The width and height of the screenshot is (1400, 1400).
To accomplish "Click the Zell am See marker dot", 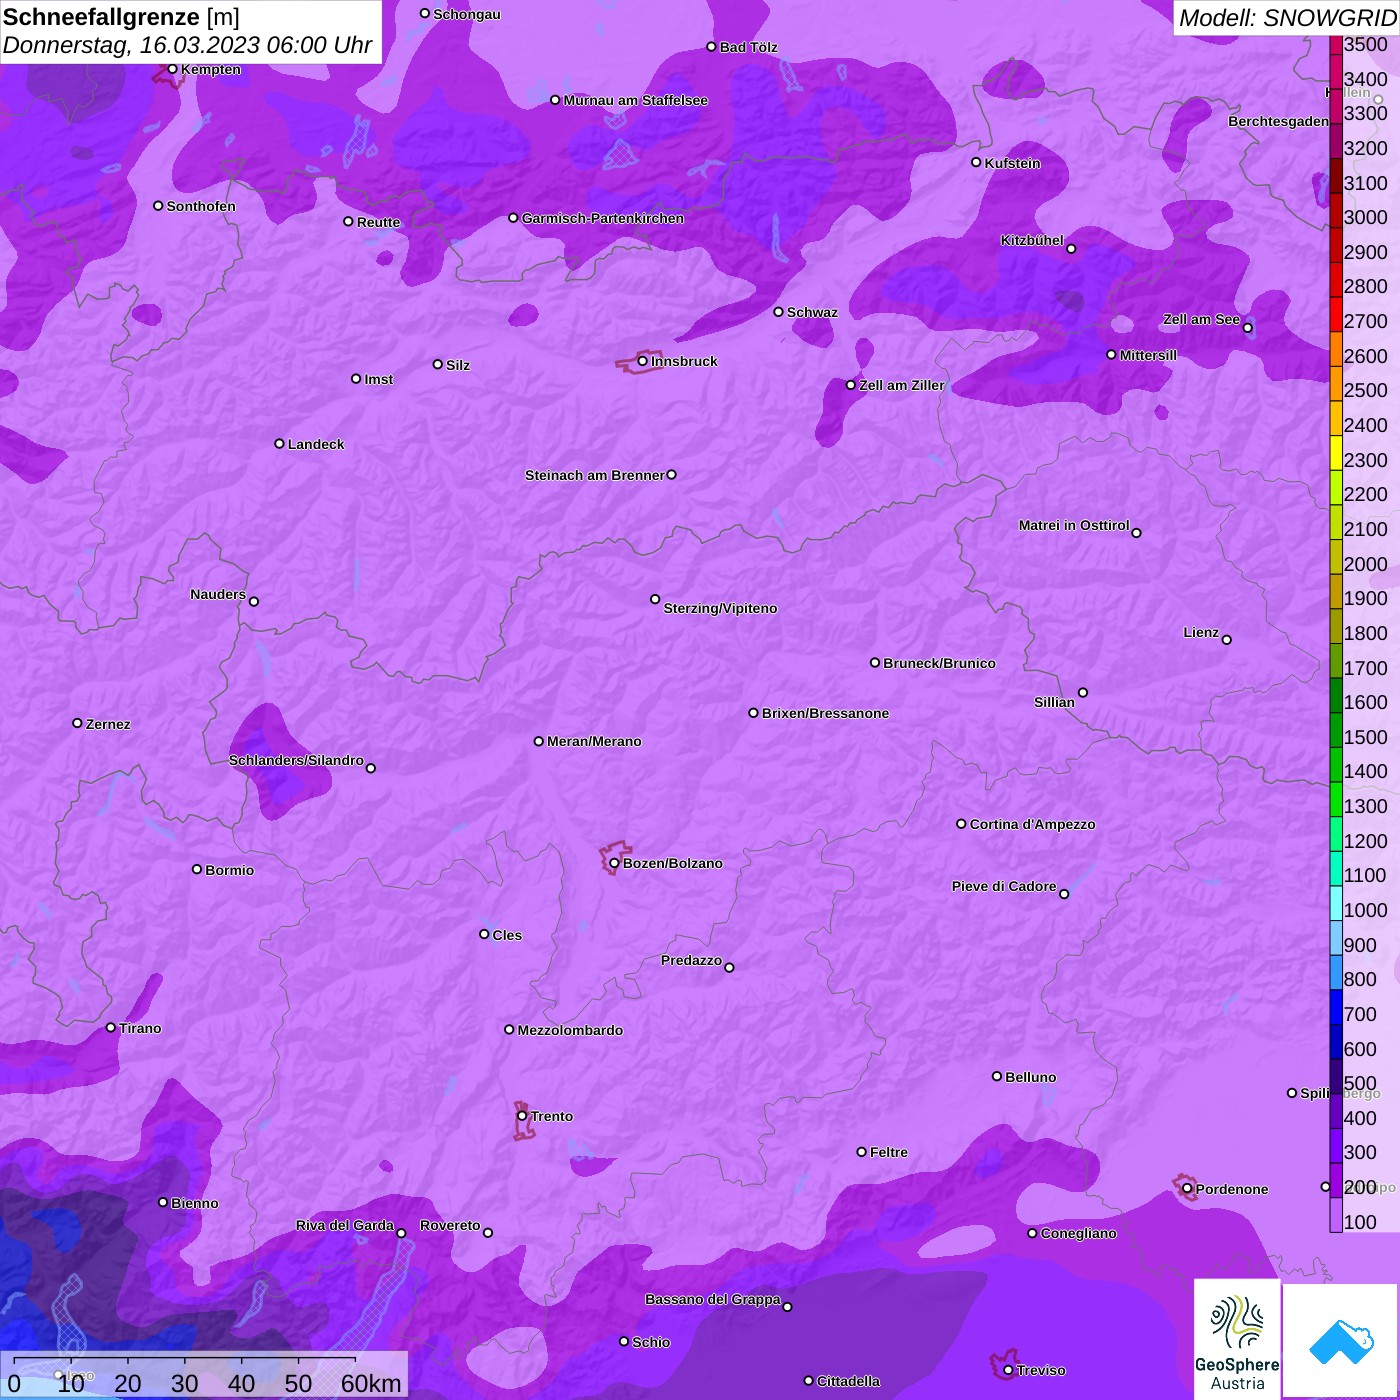I will [x=1247, y=328].
